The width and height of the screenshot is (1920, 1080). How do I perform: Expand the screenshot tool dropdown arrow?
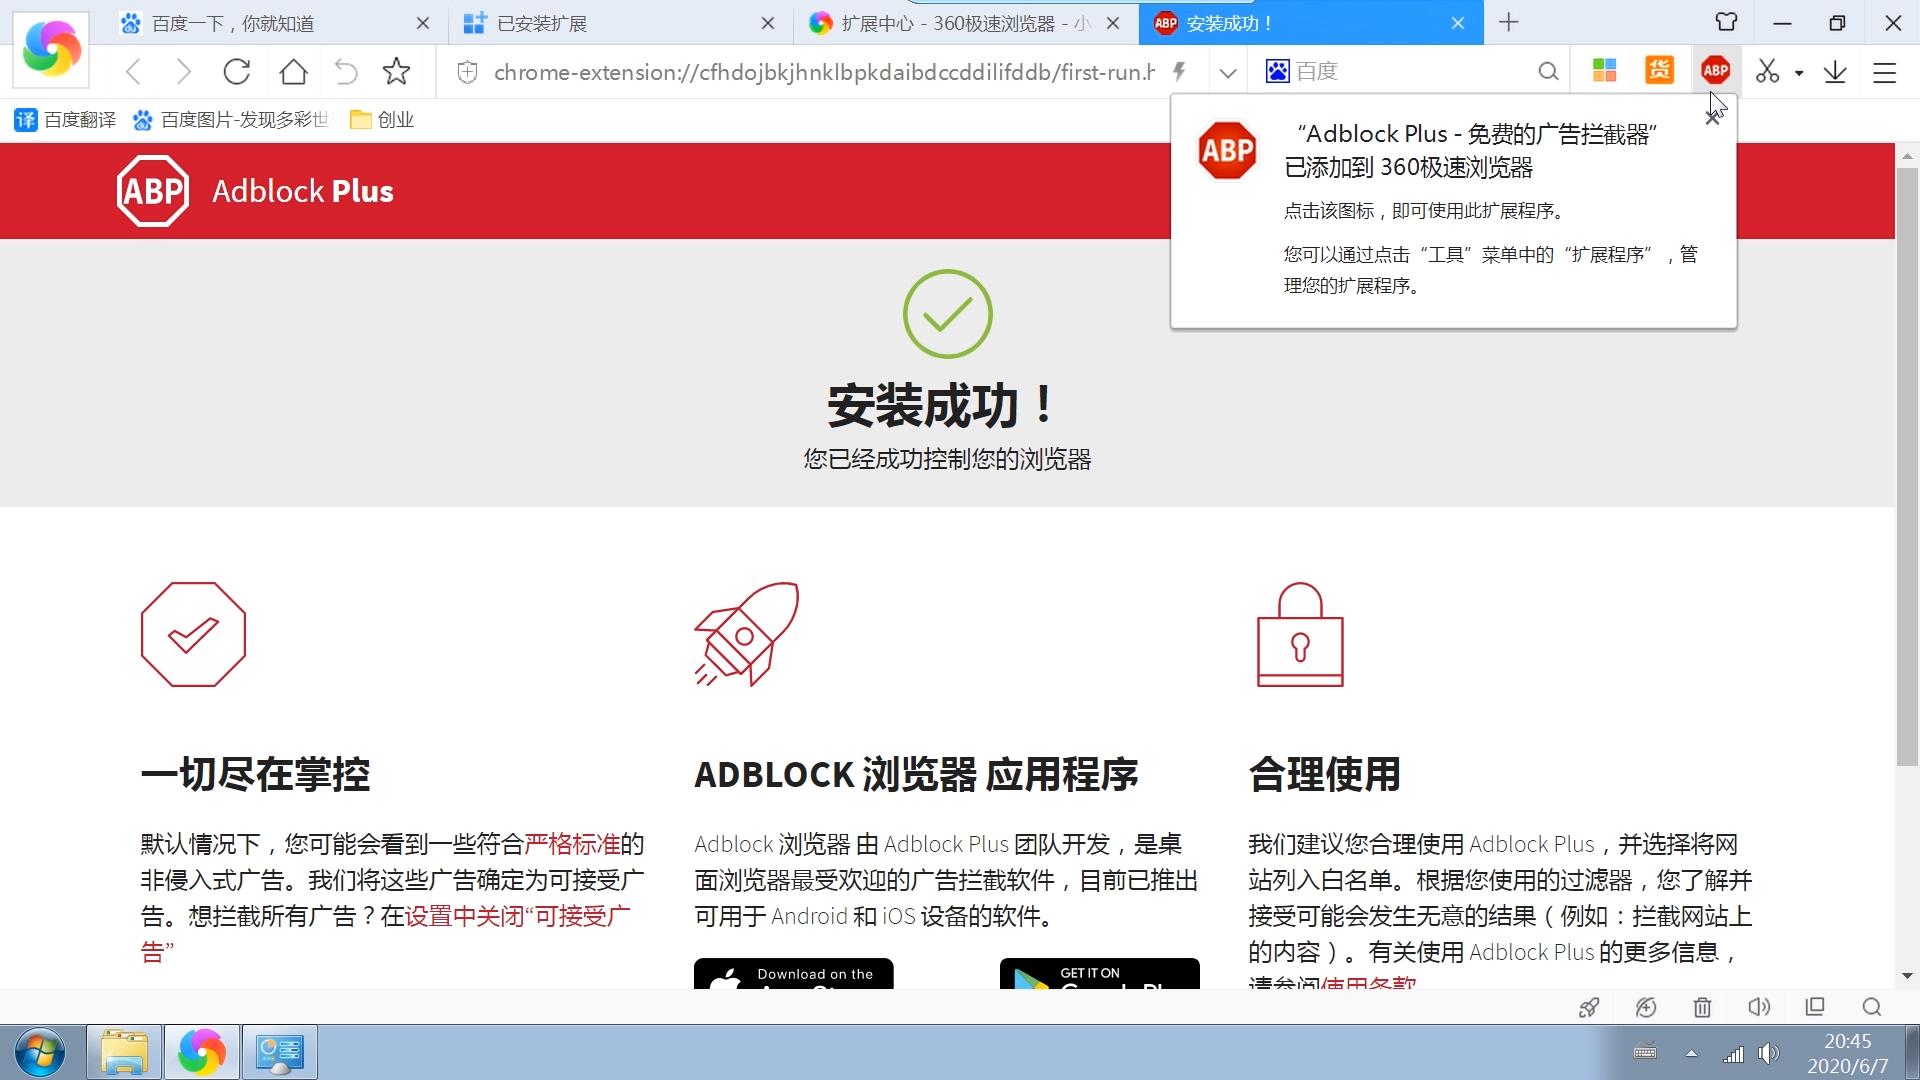(x=1797, y=71)
